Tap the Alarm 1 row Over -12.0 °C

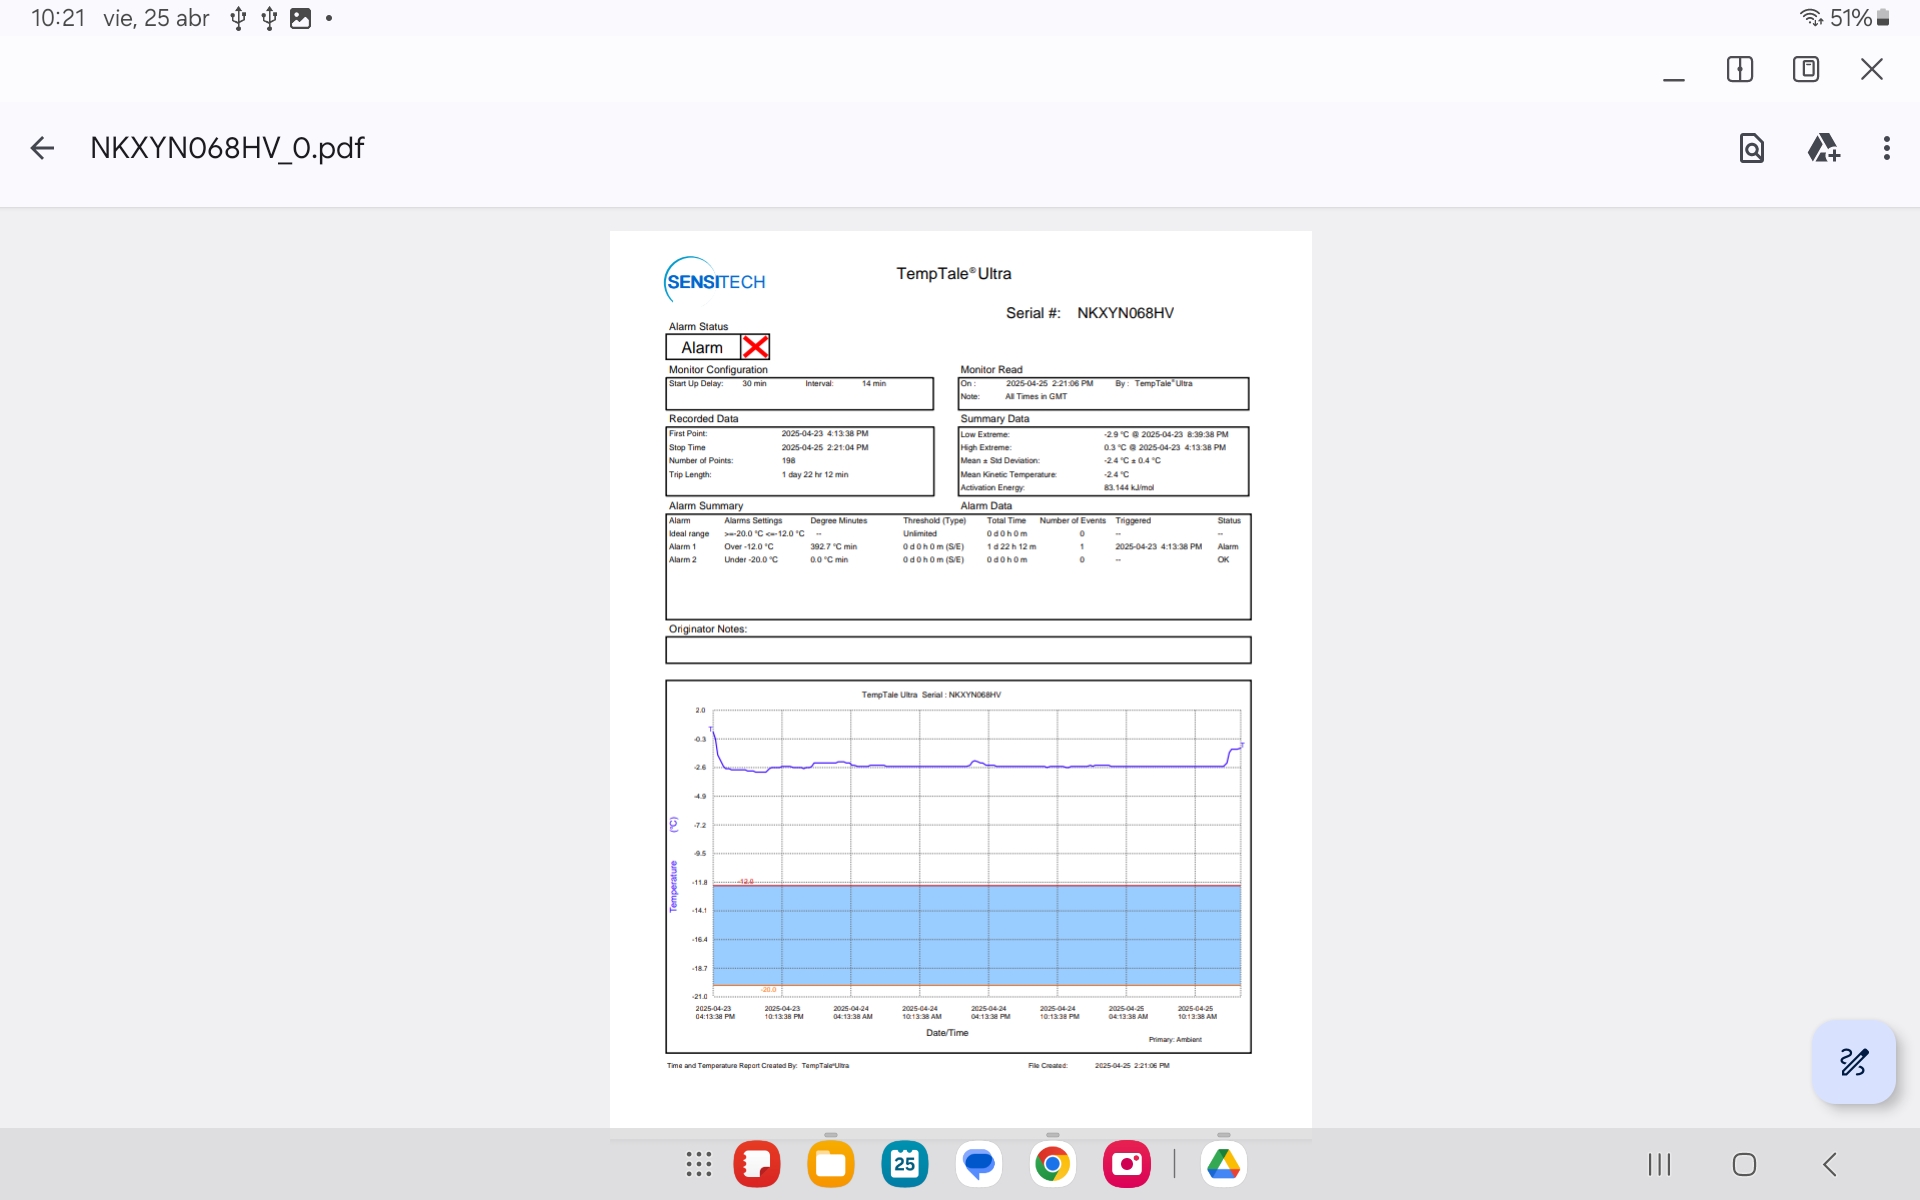coord(954,547)
